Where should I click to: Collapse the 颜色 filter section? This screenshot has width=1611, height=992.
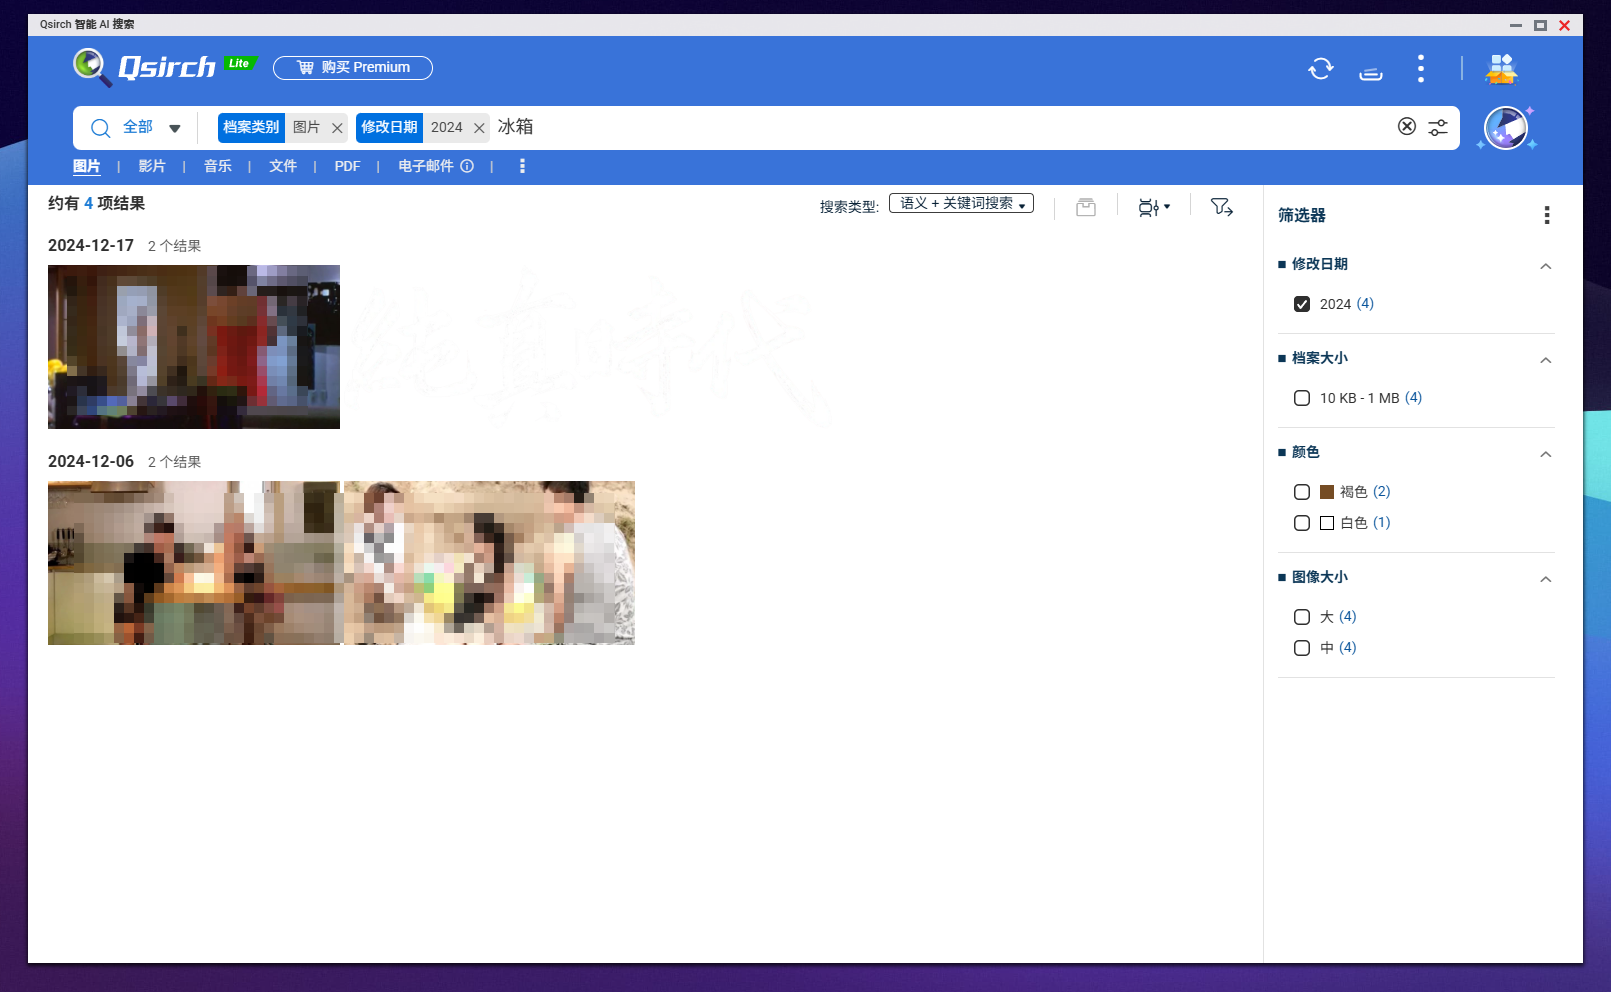pos(1545,454)
